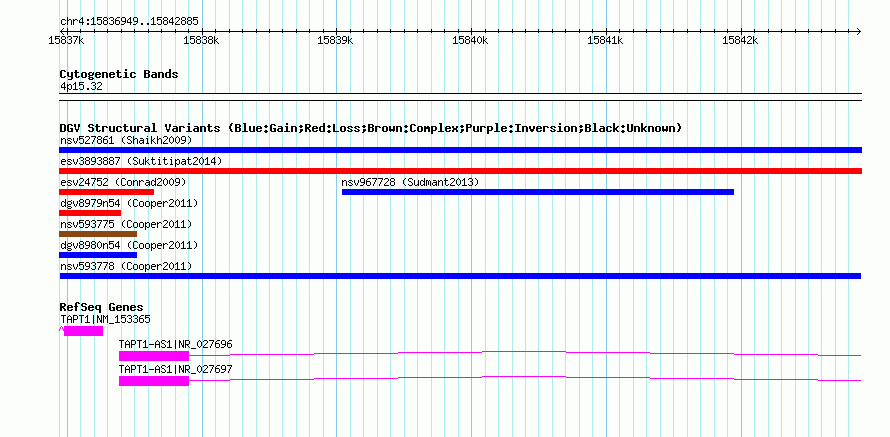
Task: Click the 15840k ruler label
Action: click(470, 40)
